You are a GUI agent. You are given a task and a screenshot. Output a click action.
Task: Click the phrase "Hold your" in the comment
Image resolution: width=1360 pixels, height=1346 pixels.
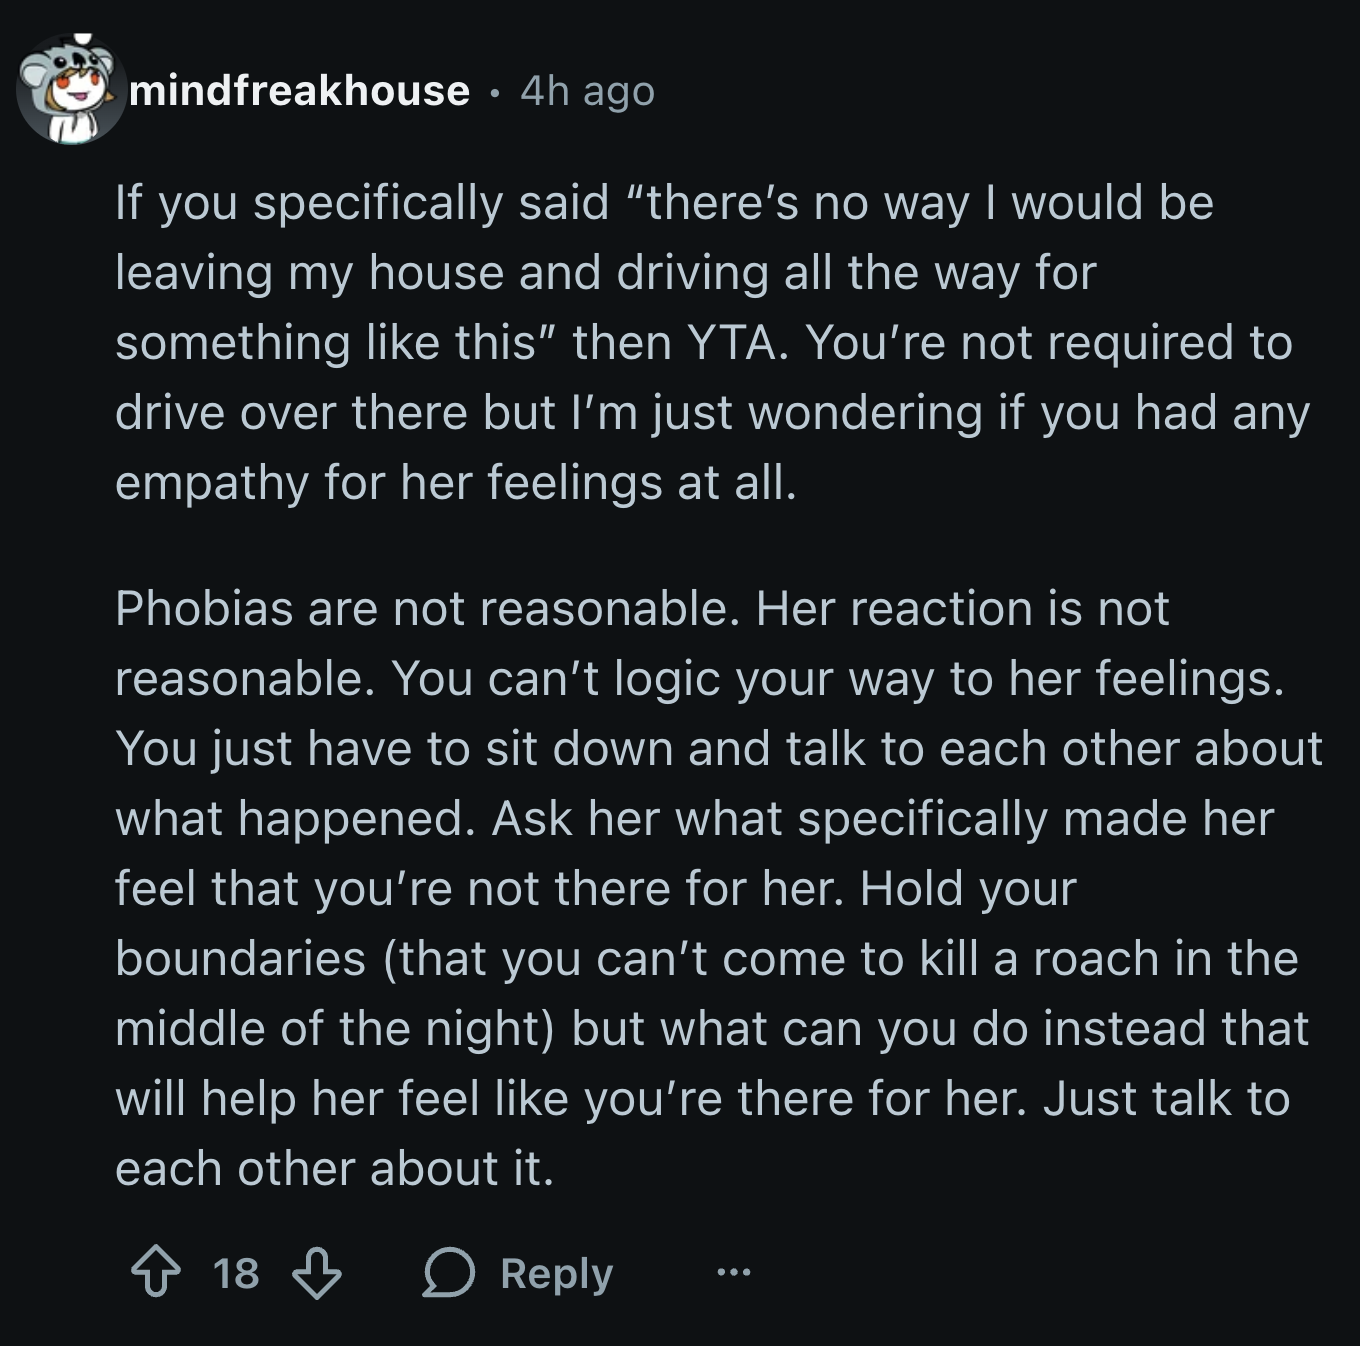(967, 889)
